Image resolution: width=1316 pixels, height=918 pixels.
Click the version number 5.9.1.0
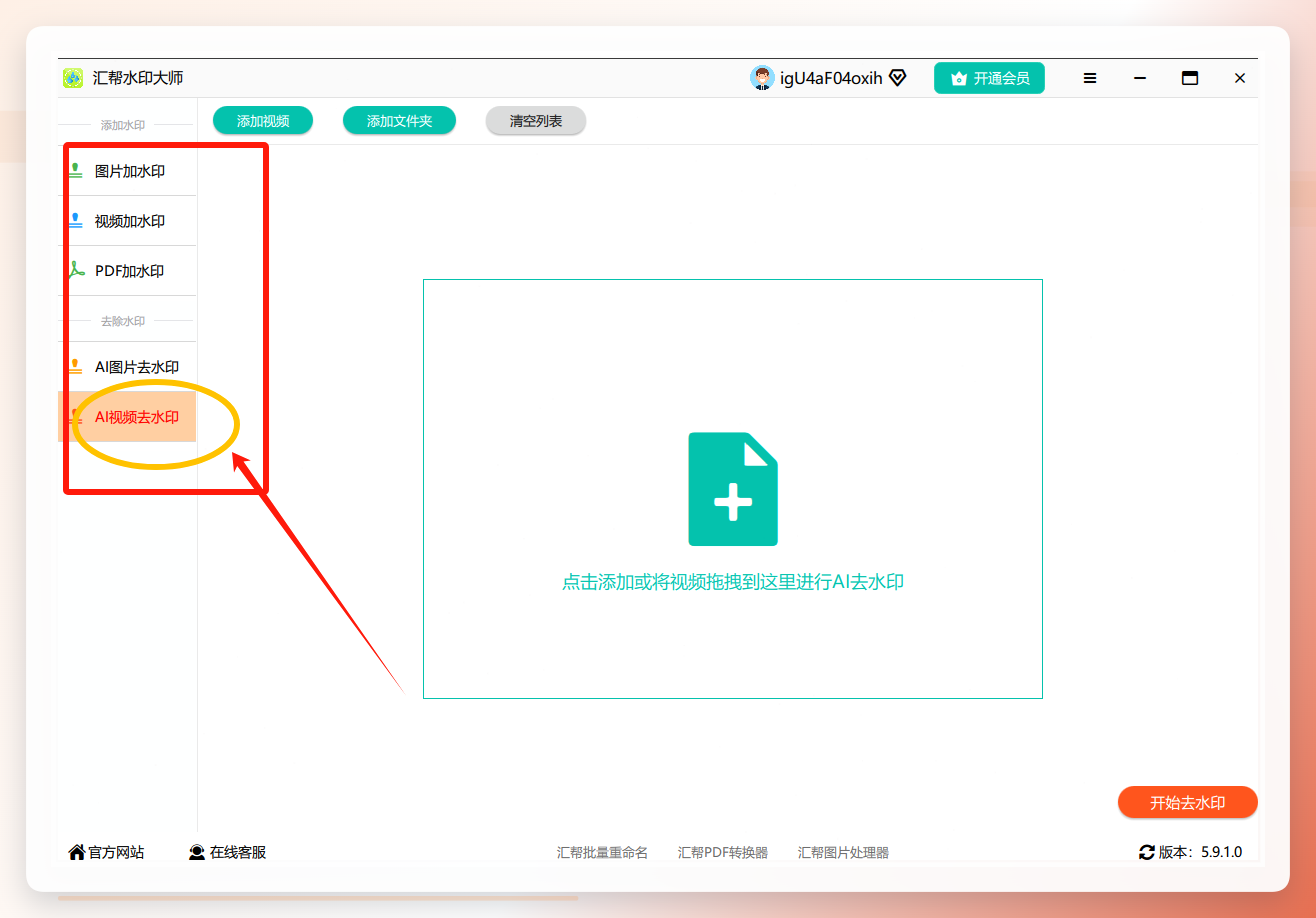(x=1221, y=852)
